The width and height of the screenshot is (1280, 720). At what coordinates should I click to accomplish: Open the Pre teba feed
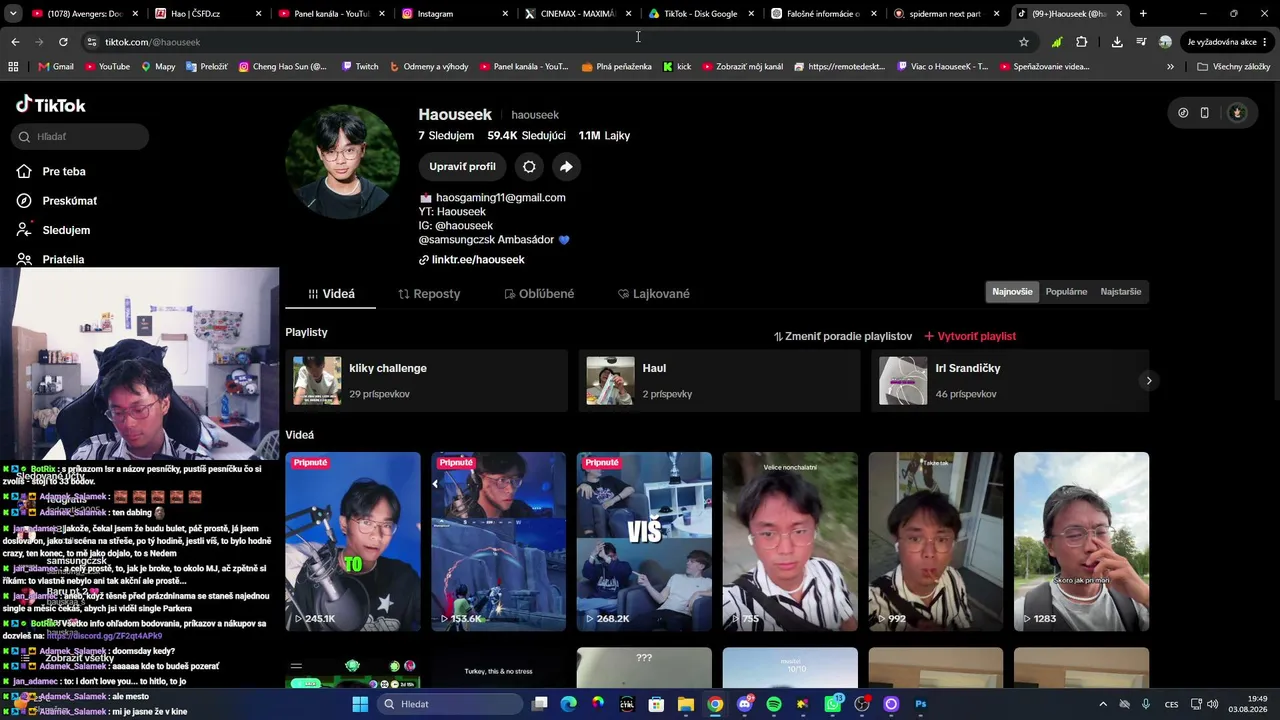64,172
